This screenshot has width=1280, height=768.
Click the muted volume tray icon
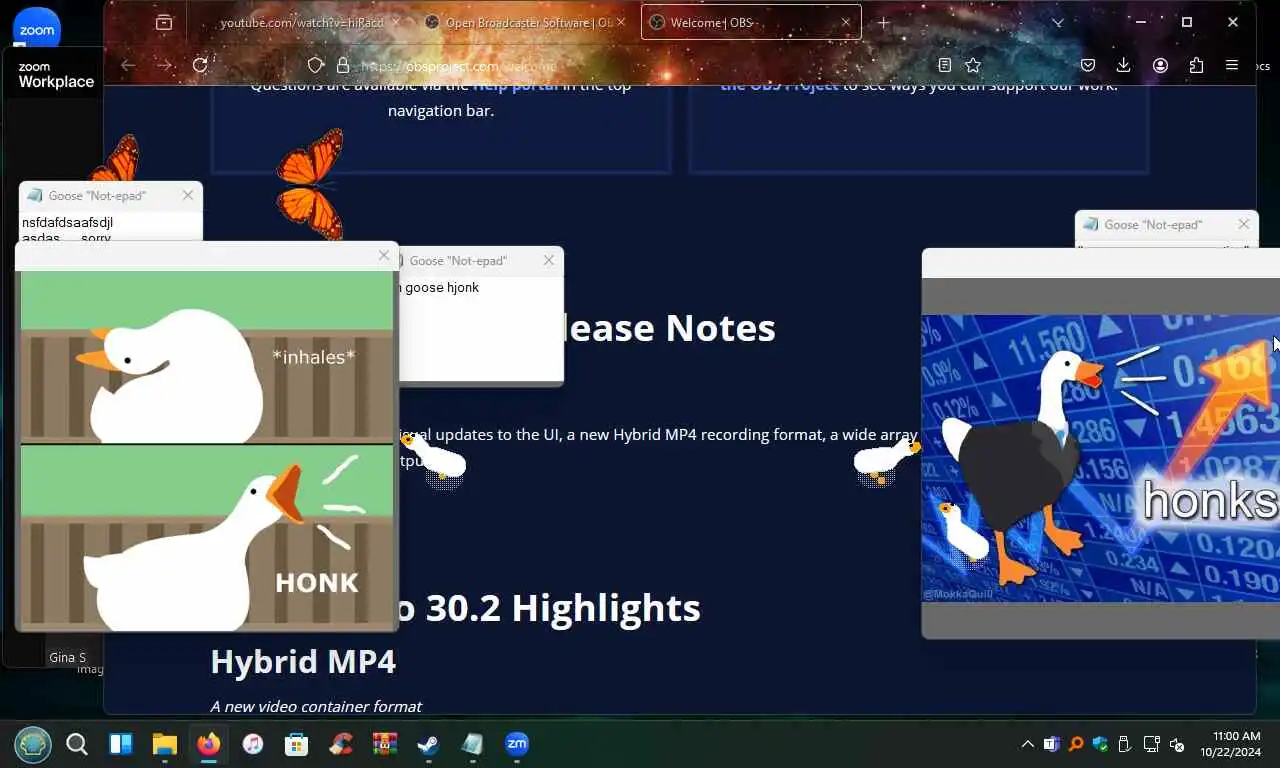[1177, 744]
